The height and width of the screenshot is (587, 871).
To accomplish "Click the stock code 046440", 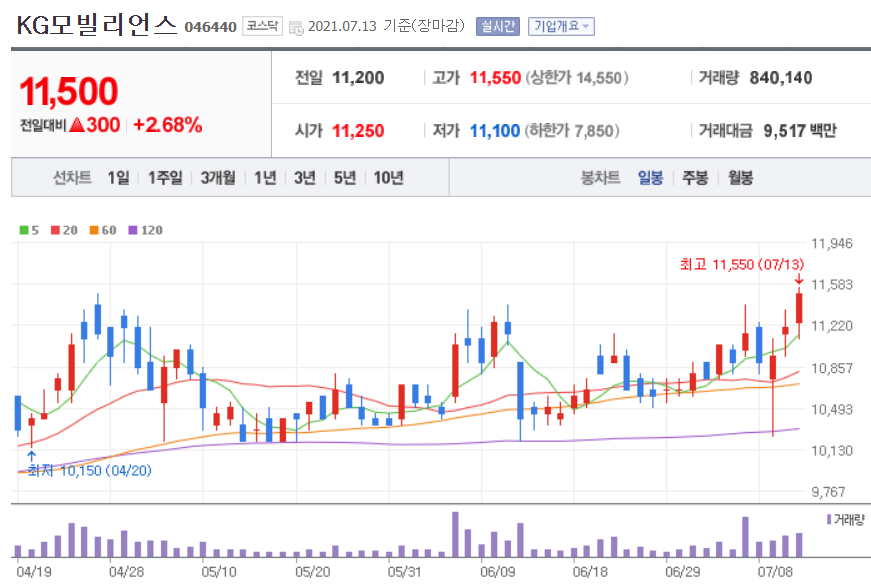I will 211,27.
